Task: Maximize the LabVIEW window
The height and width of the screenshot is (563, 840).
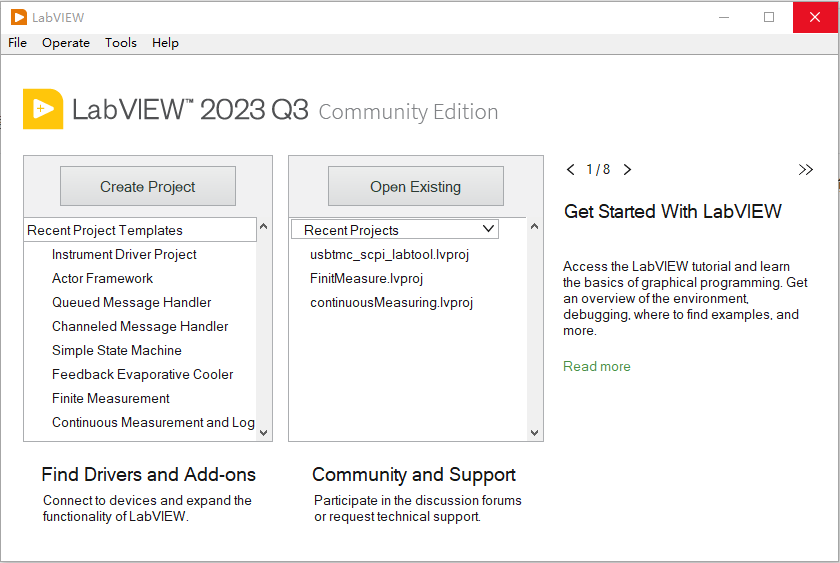Action: 769,17
